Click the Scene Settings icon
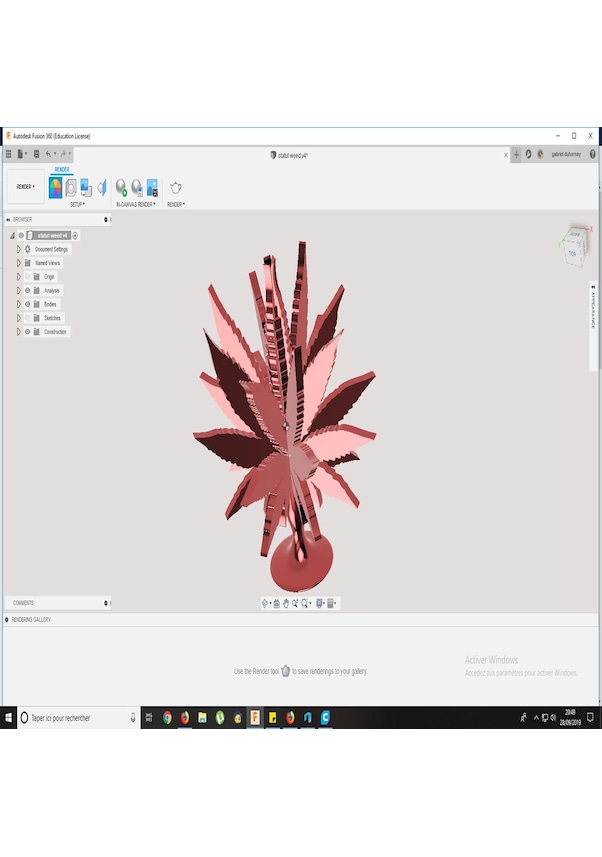 [x=71, y=187]
